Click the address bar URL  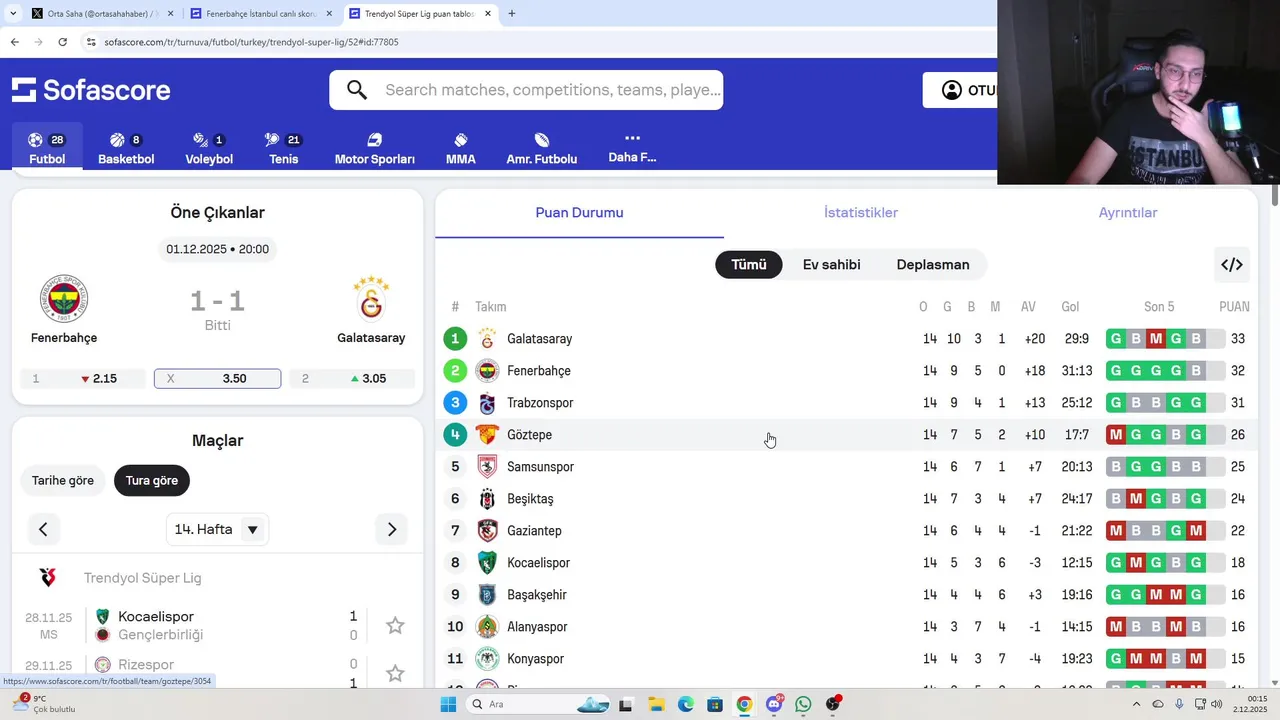[x=251, y=42]
